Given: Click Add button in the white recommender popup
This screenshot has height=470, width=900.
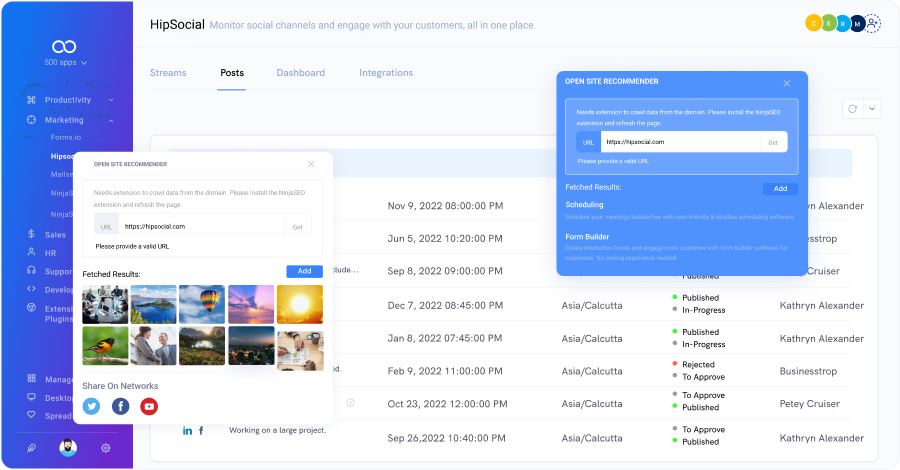Looking at the screenshot, I should 304,271.
